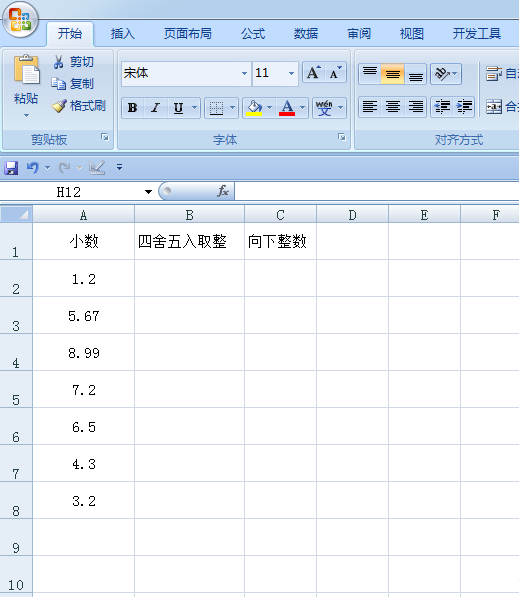Open the clipboard dialog launcher
Screen dimensions: 519x597
[105, 137]
